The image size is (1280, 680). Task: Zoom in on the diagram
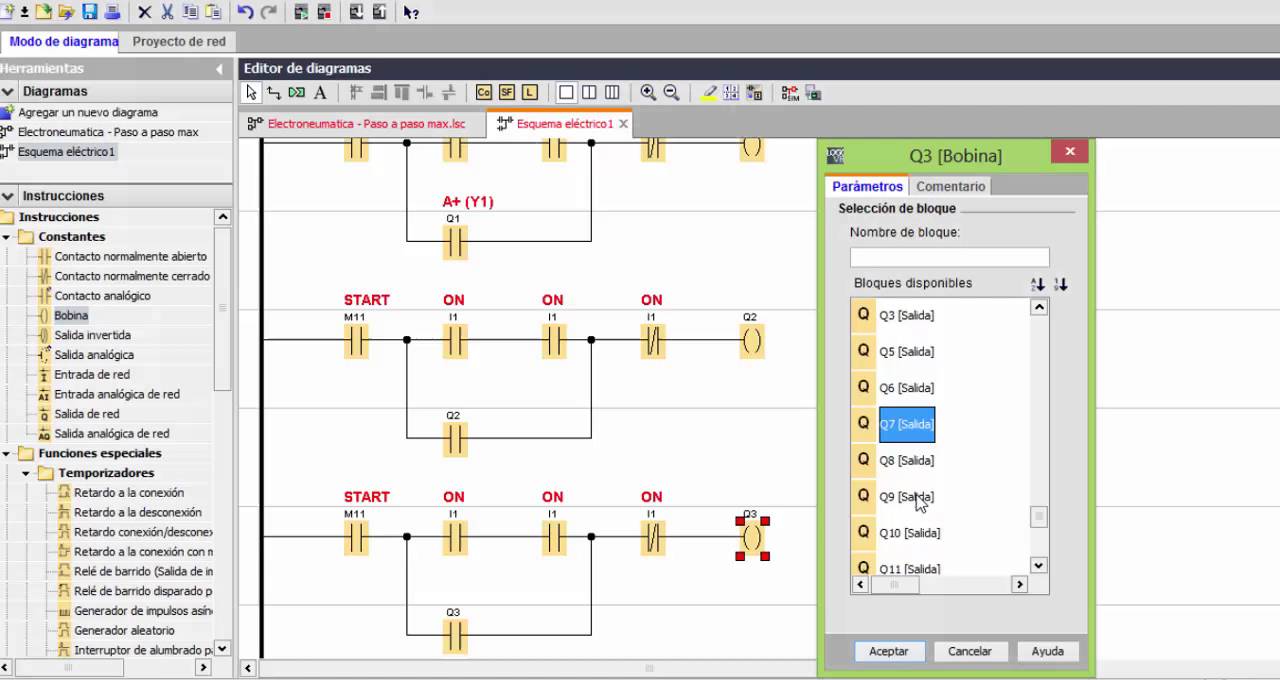click(x=648, y=92)
